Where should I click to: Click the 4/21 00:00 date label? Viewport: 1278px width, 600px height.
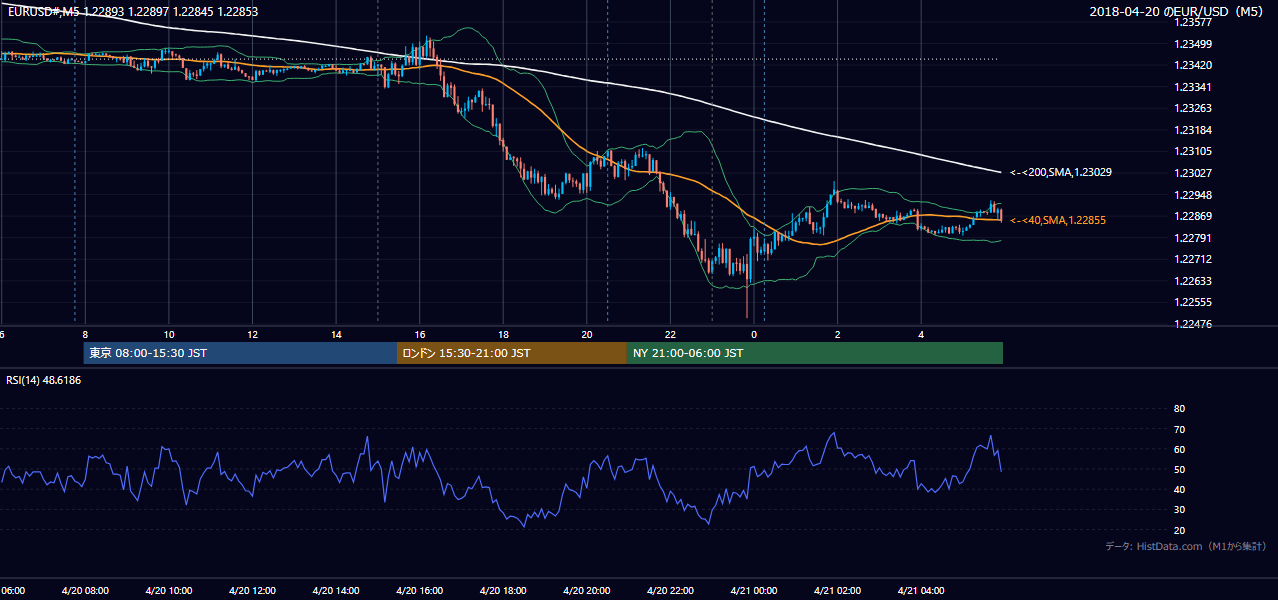click(x=754, y=591)
